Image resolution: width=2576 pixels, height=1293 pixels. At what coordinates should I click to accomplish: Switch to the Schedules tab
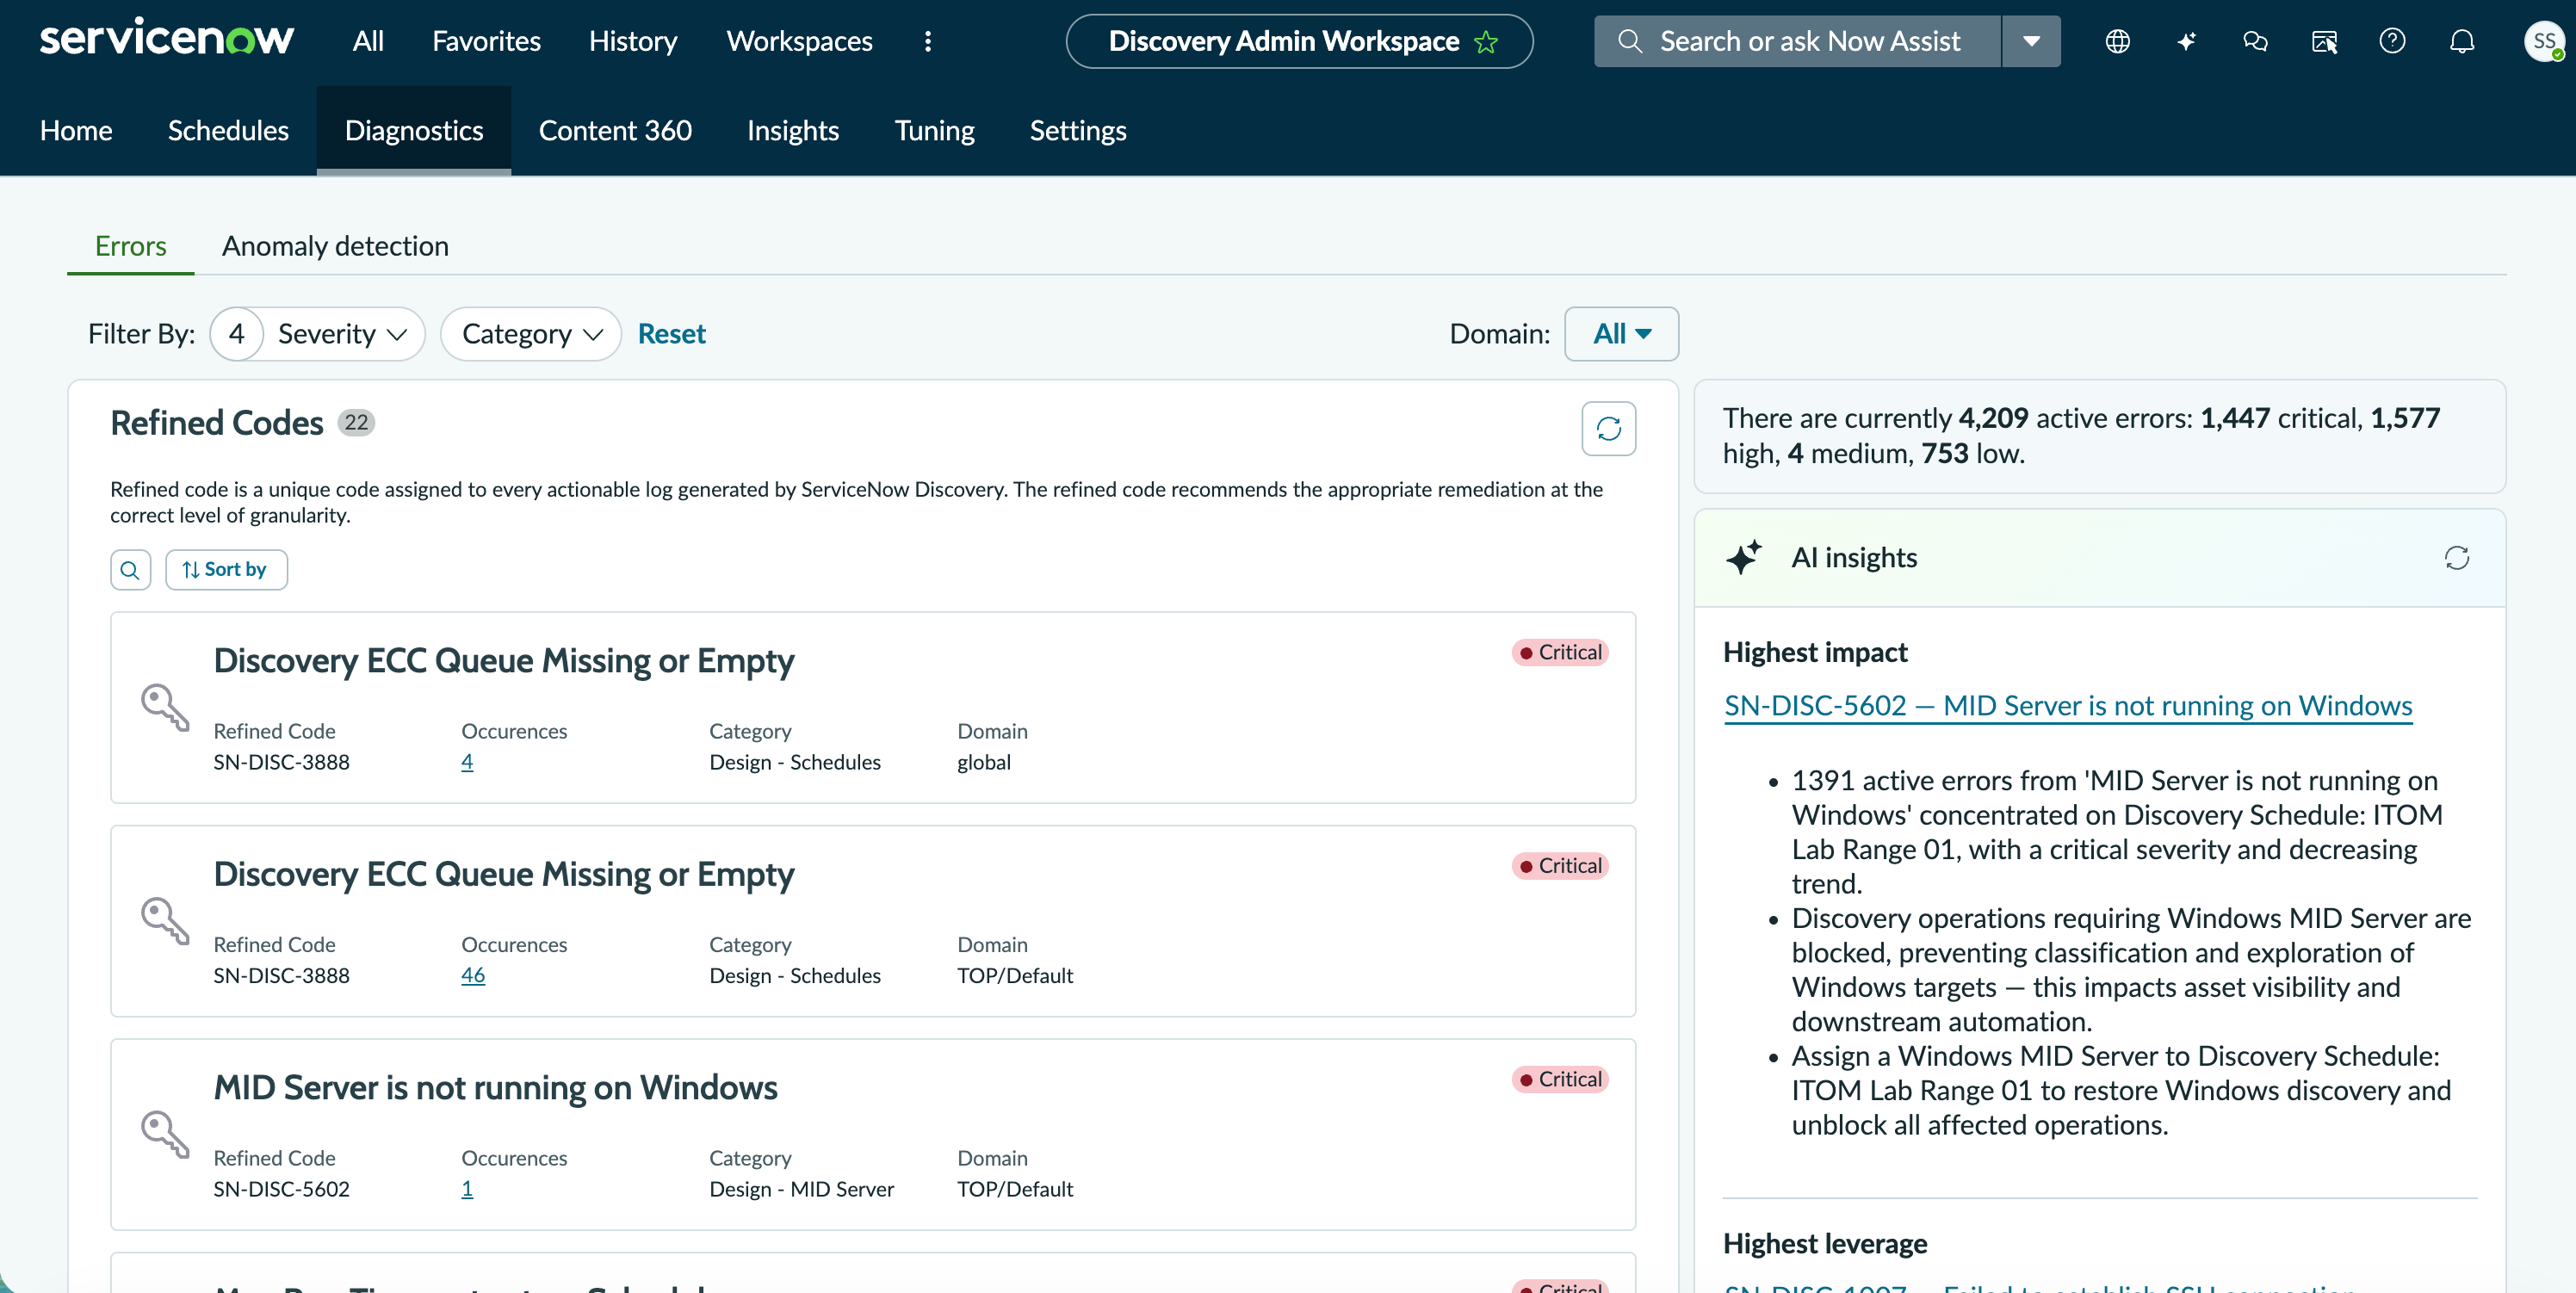pyautogui.click(x=228, y=130)
